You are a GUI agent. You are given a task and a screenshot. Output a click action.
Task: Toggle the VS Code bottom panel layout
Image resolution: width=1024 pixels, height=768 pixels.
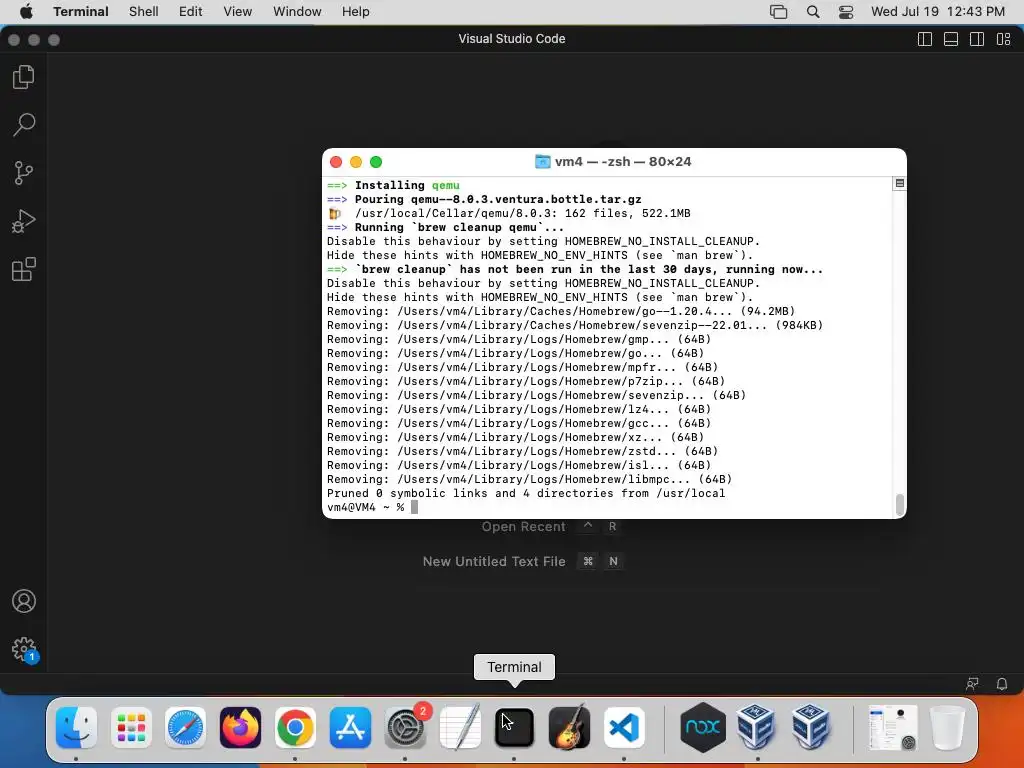point(951,39)
